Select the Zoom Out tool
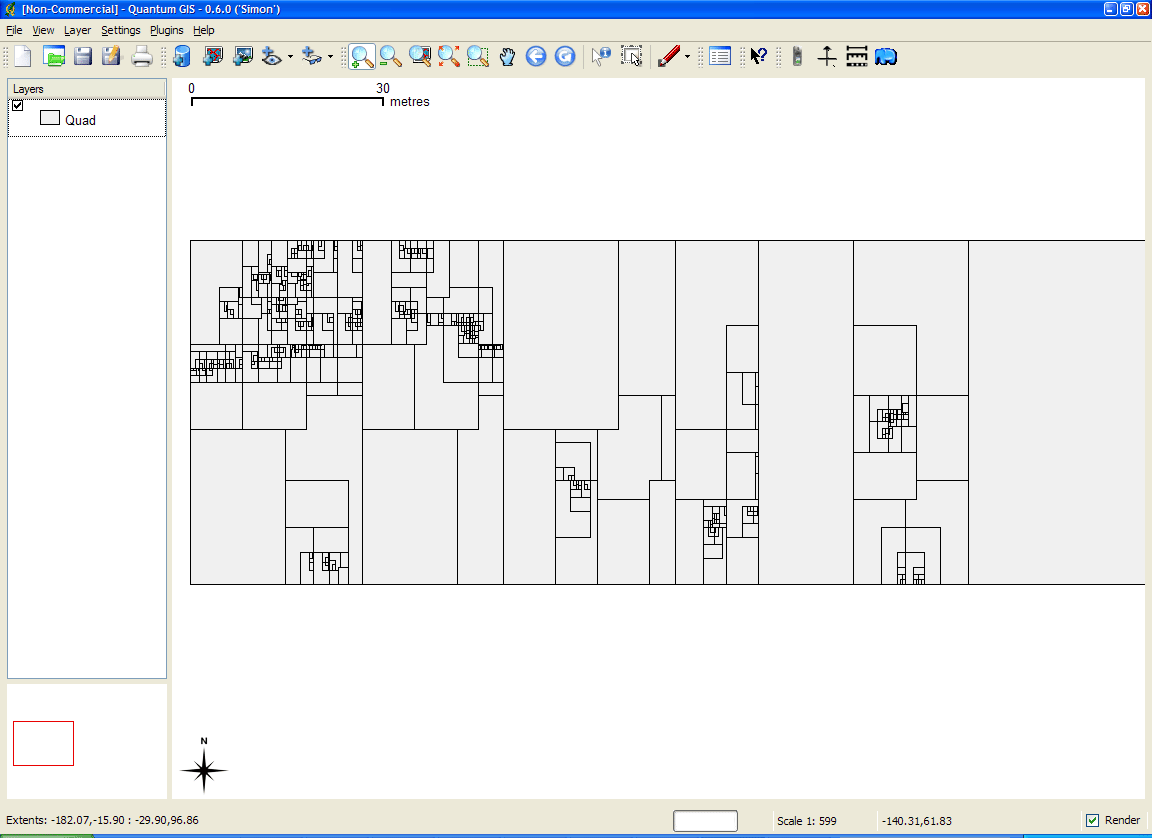Screen dimensions: 1152x838 390,57
